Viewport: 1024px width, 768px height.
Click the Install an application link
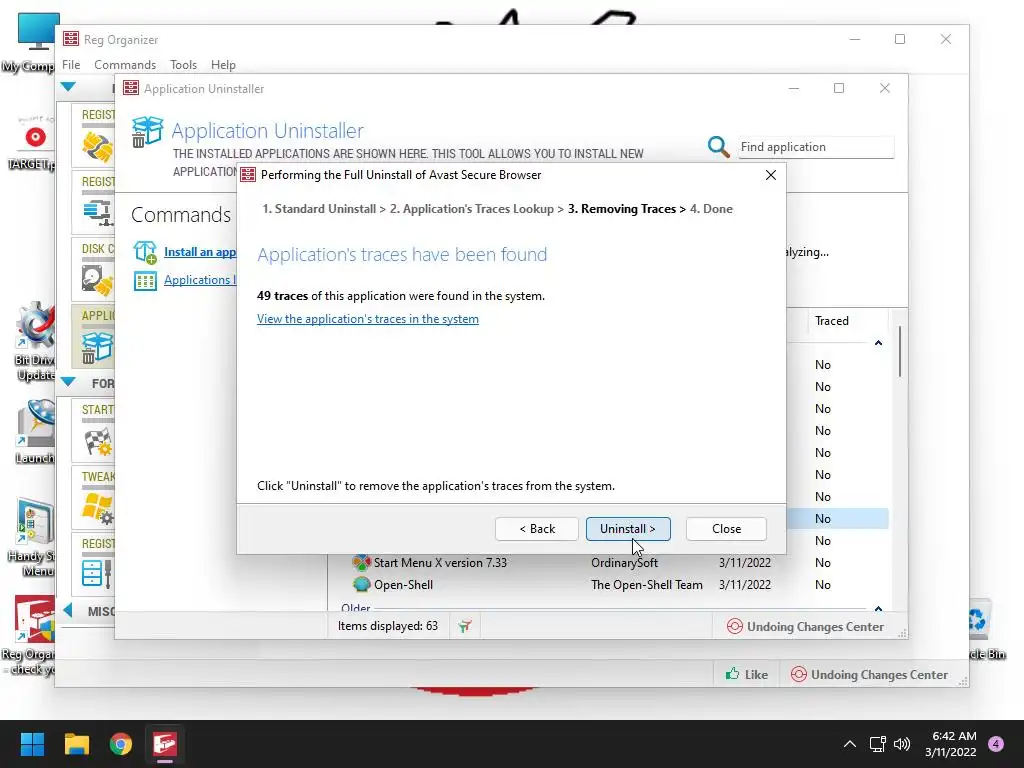coord(200,252)
